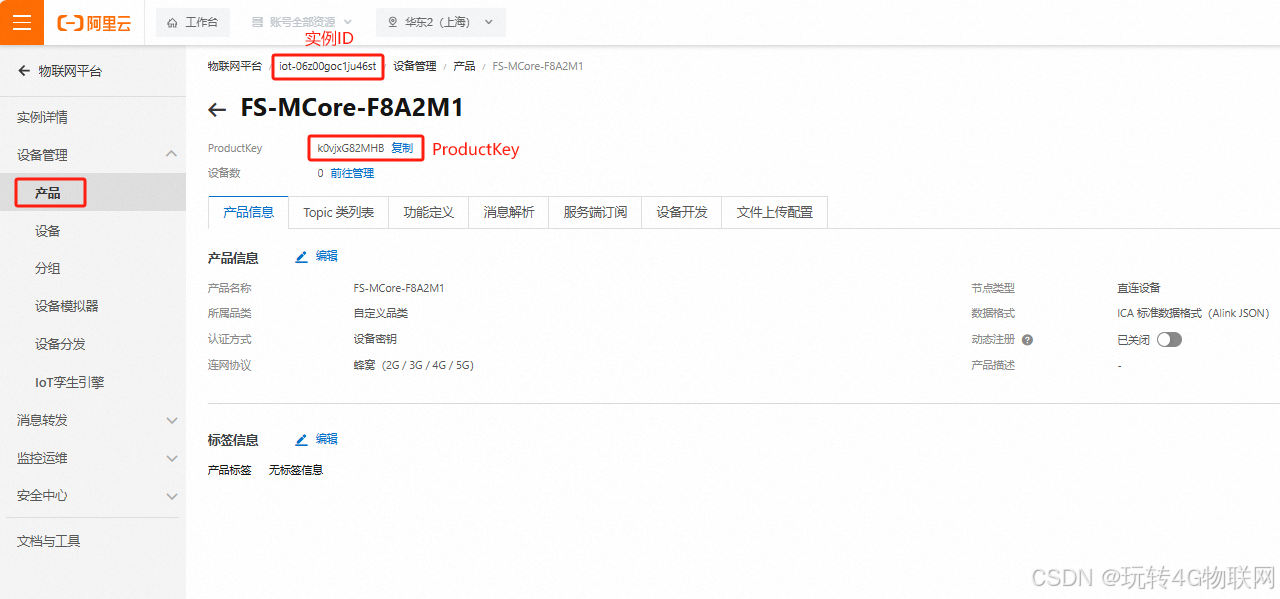Image resolution: width=1280 pixels, height=599 pixels.
Task: Click the 直连设备 node type value
Action: 1139,288
